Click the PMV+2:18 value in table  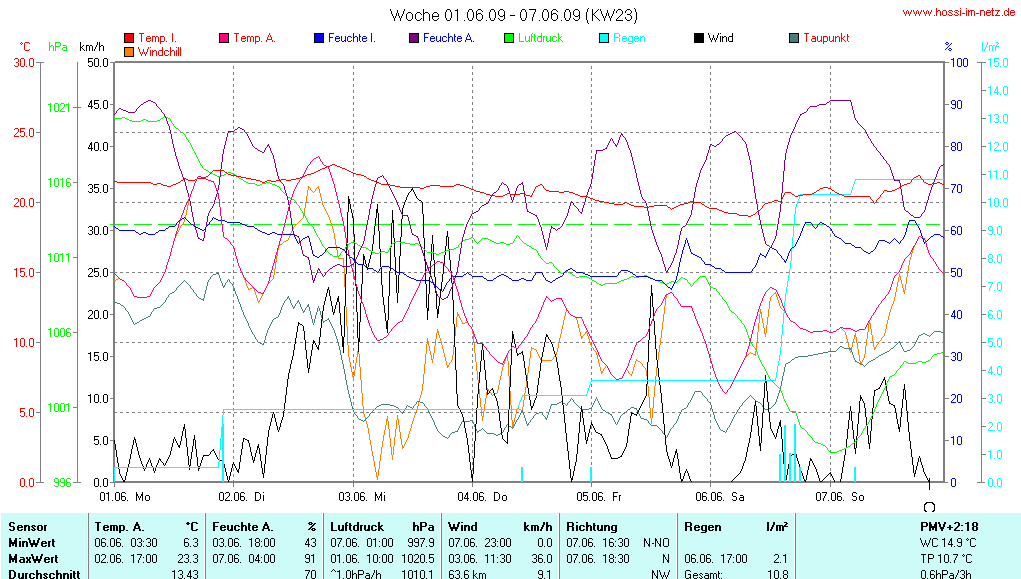coord(948,526)
